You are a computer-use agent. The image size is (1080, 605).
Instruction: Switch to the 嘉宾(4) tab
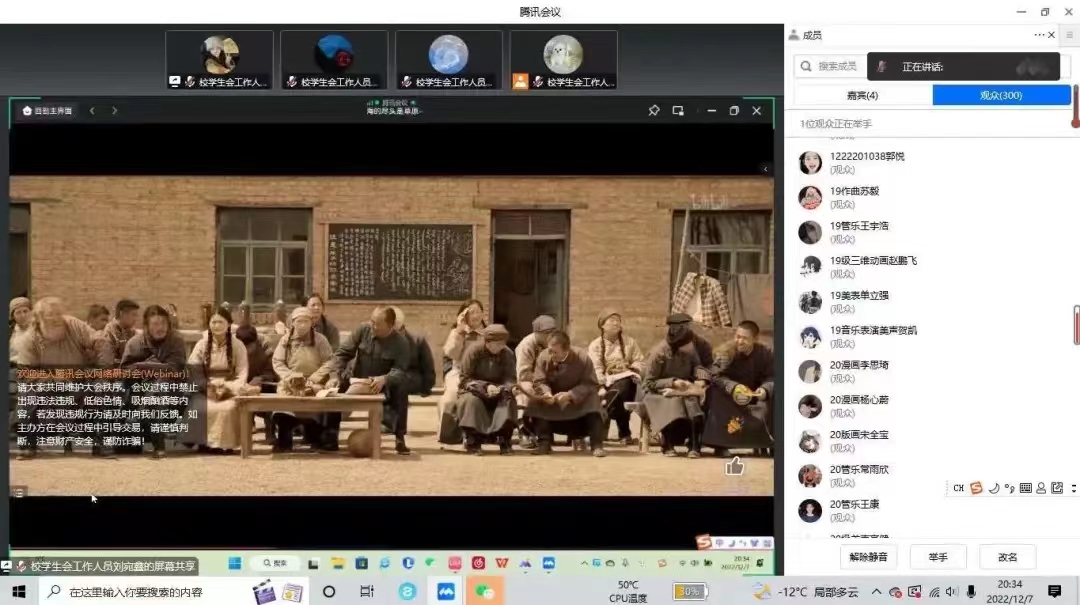coord(862,96)
